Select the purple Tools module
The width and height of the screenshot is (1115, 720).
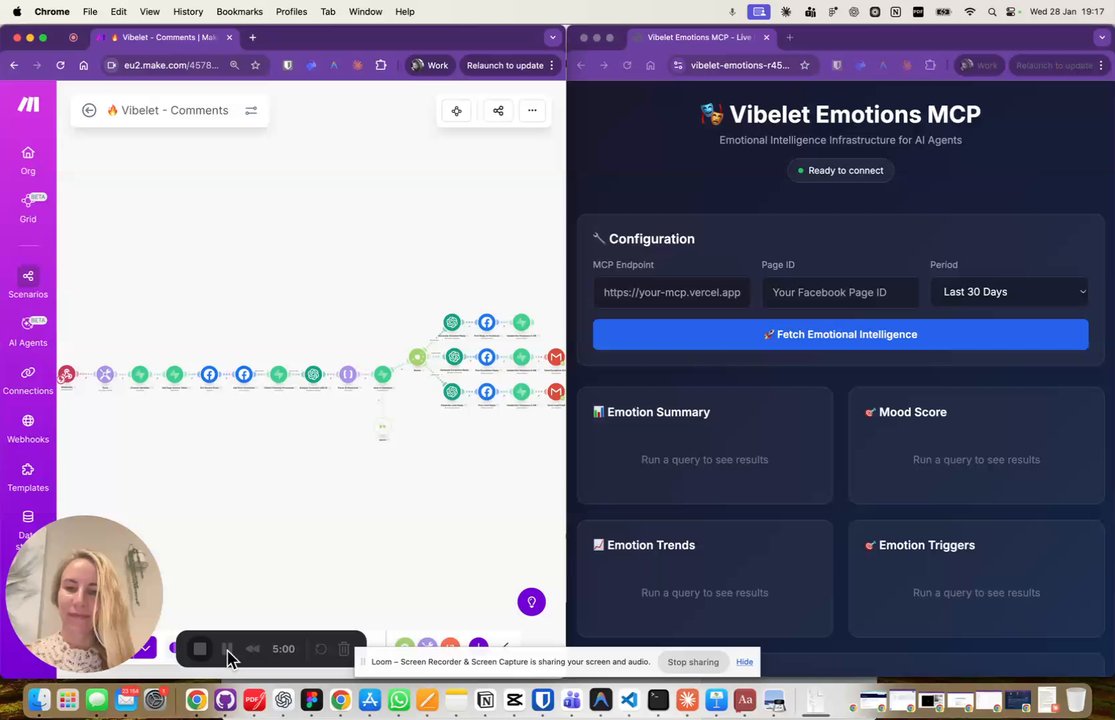click(x=105, y=374)
